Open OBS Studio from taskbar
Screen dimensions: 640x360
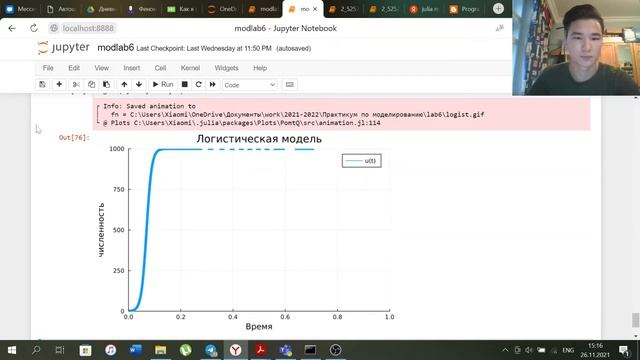(x=336, y=350)
